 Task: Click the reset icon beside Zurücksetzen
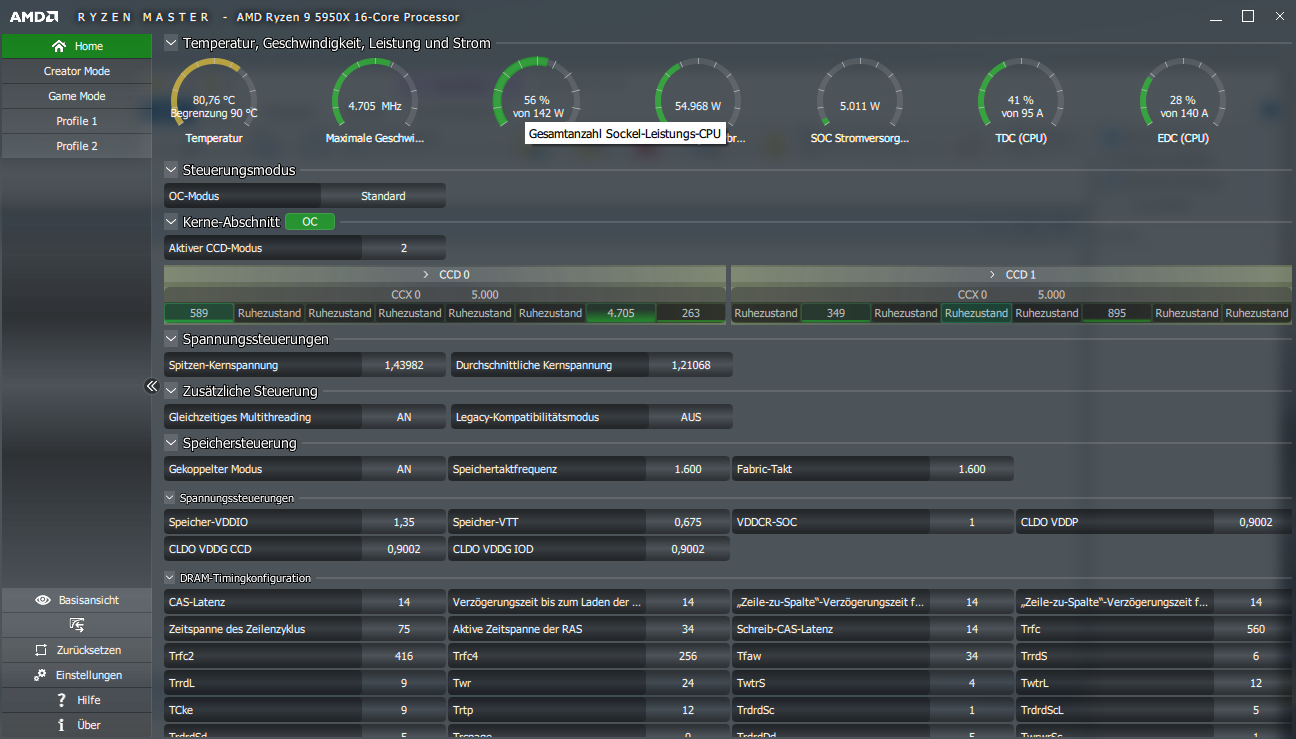click(41, 650)
